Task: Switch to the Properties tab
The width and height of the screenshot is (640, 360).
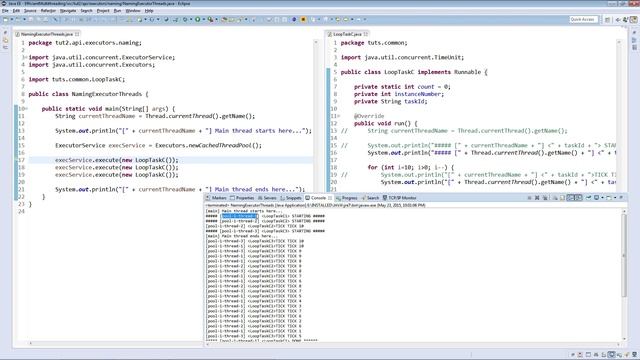Action: pos(242,198)
